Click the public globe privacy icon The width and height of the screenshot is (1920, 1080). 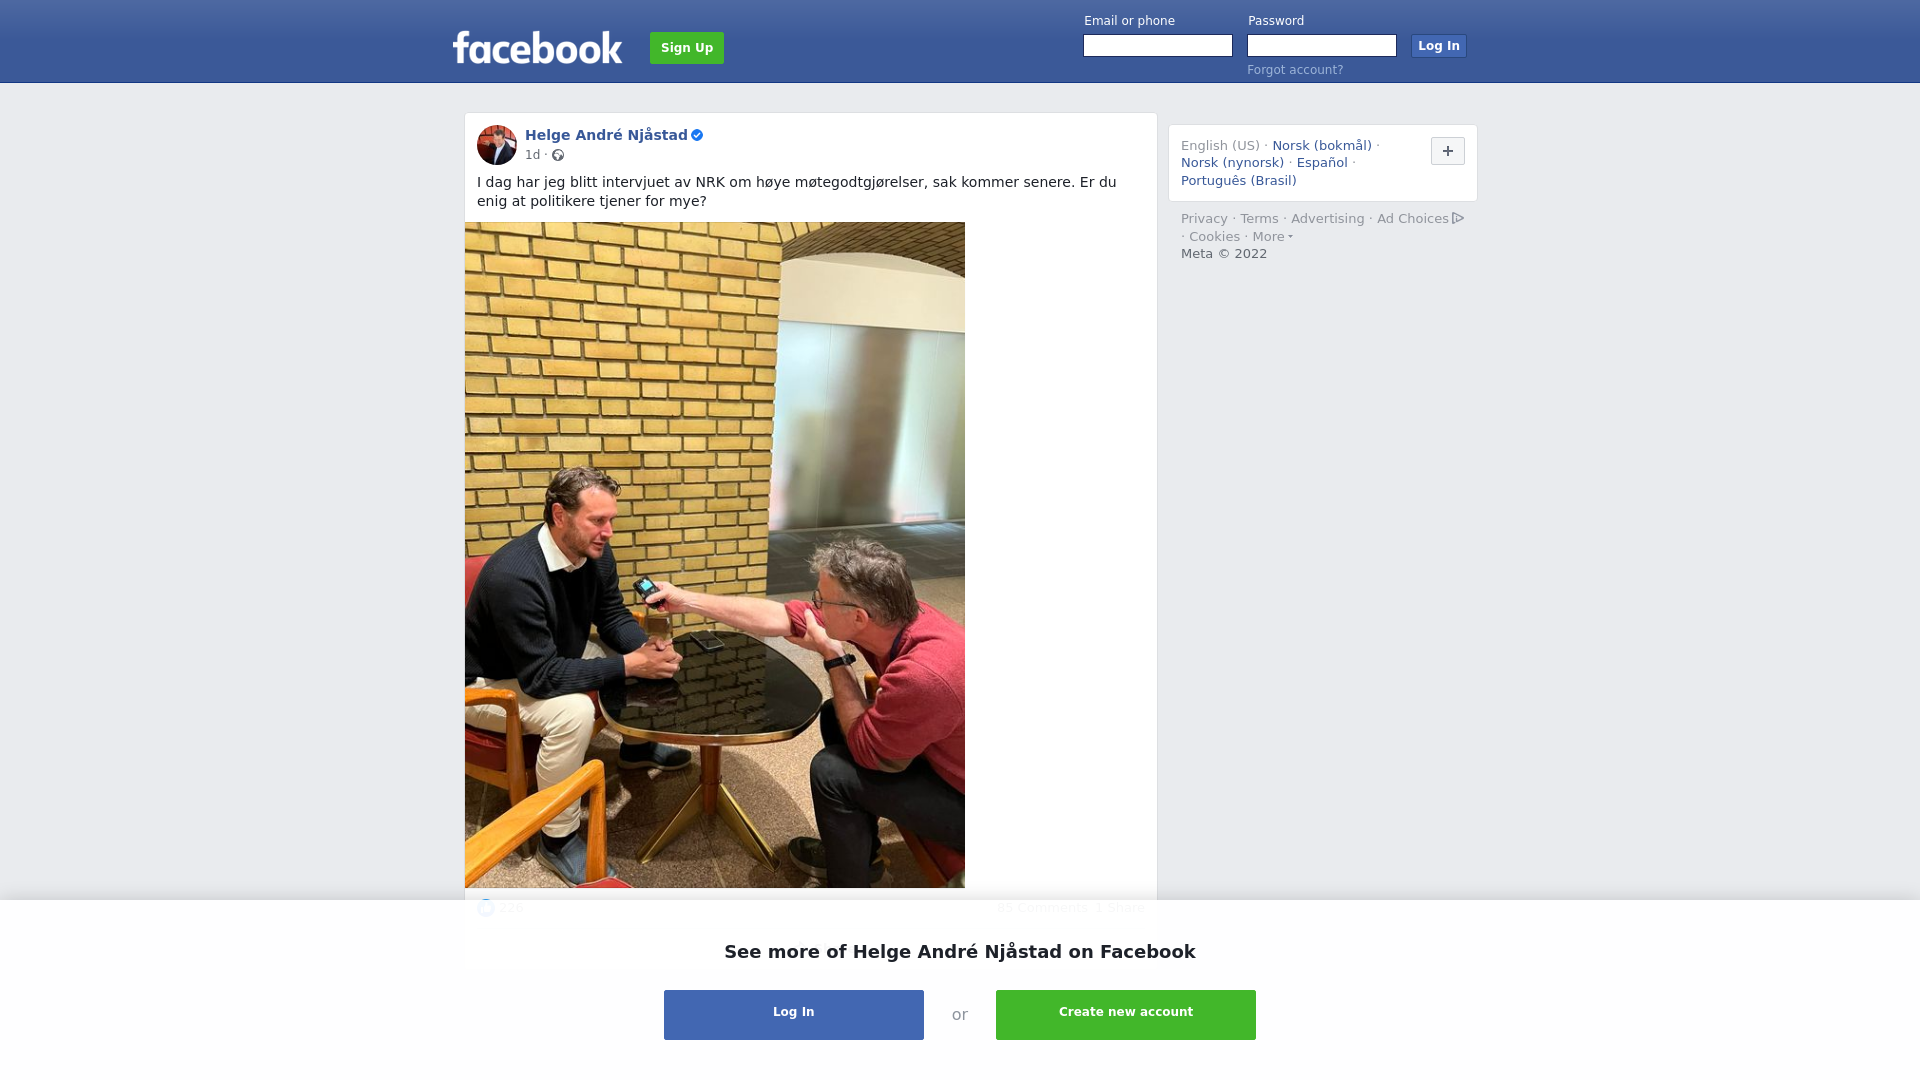(558, 155)
